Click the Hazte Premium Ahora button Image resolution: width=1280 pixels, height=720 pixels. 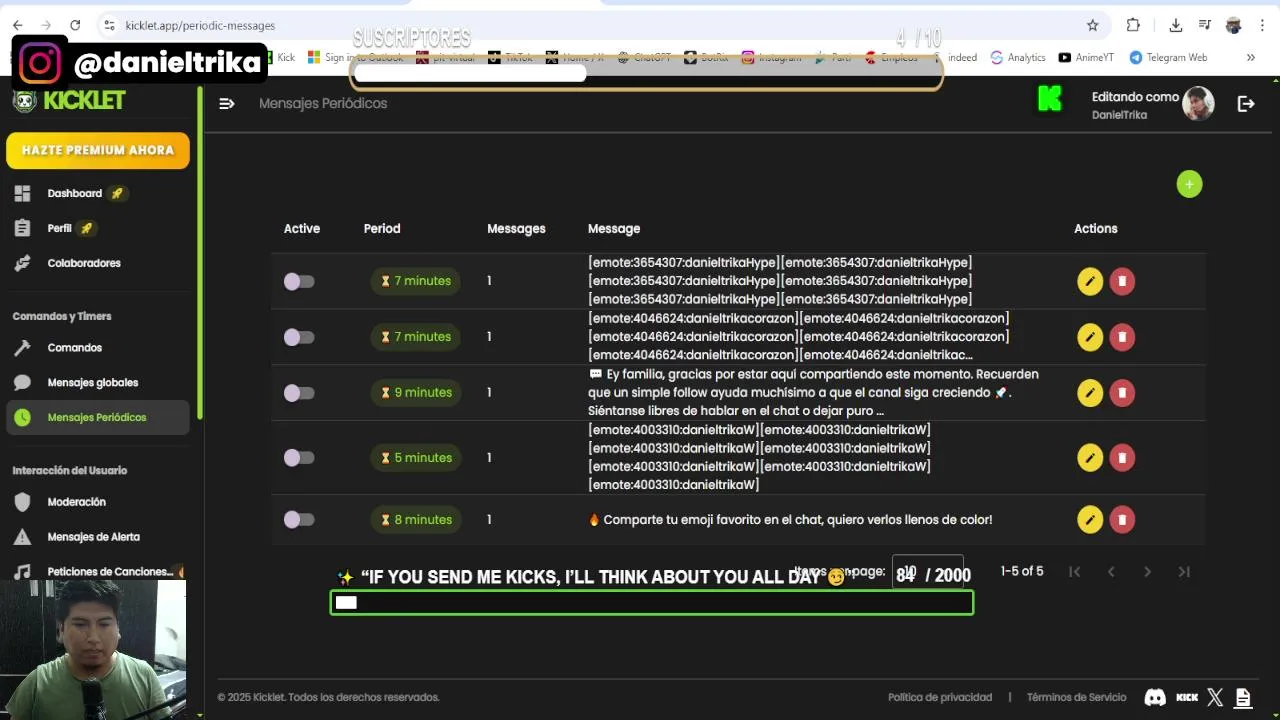coord(98,150)
